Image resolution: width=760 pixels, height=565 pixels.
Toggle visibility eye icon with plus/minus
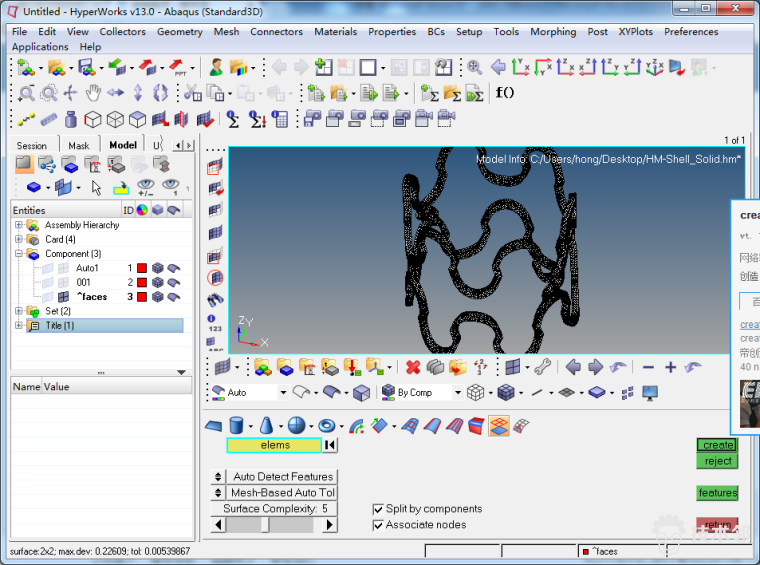point(146,187)
